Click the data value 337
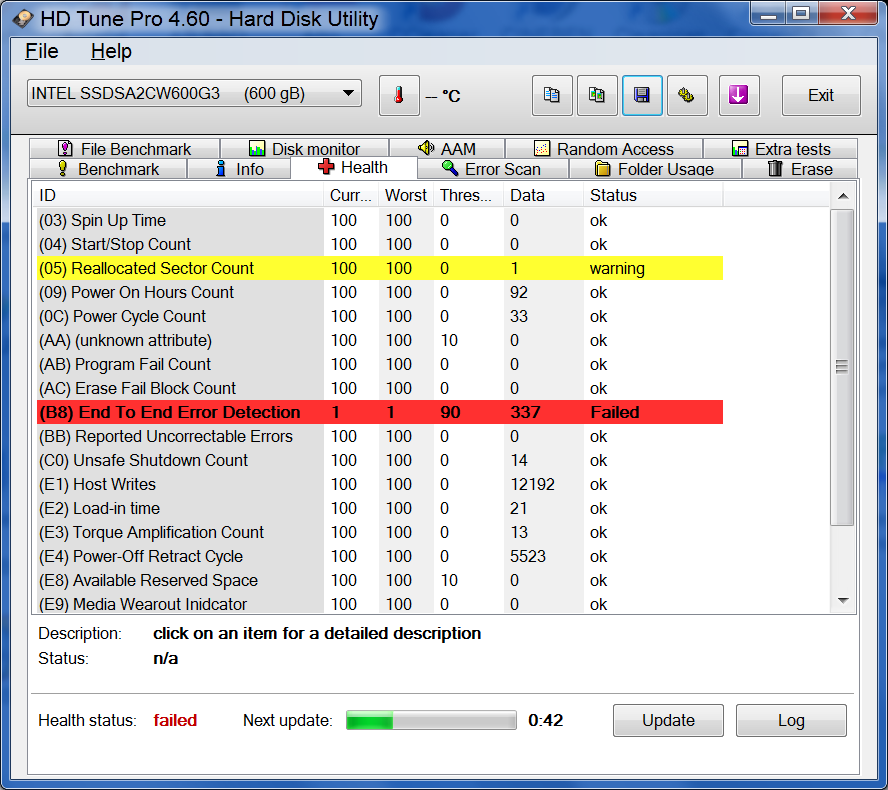Viewport: 888px width, 790px height. [x=525, y=412]
